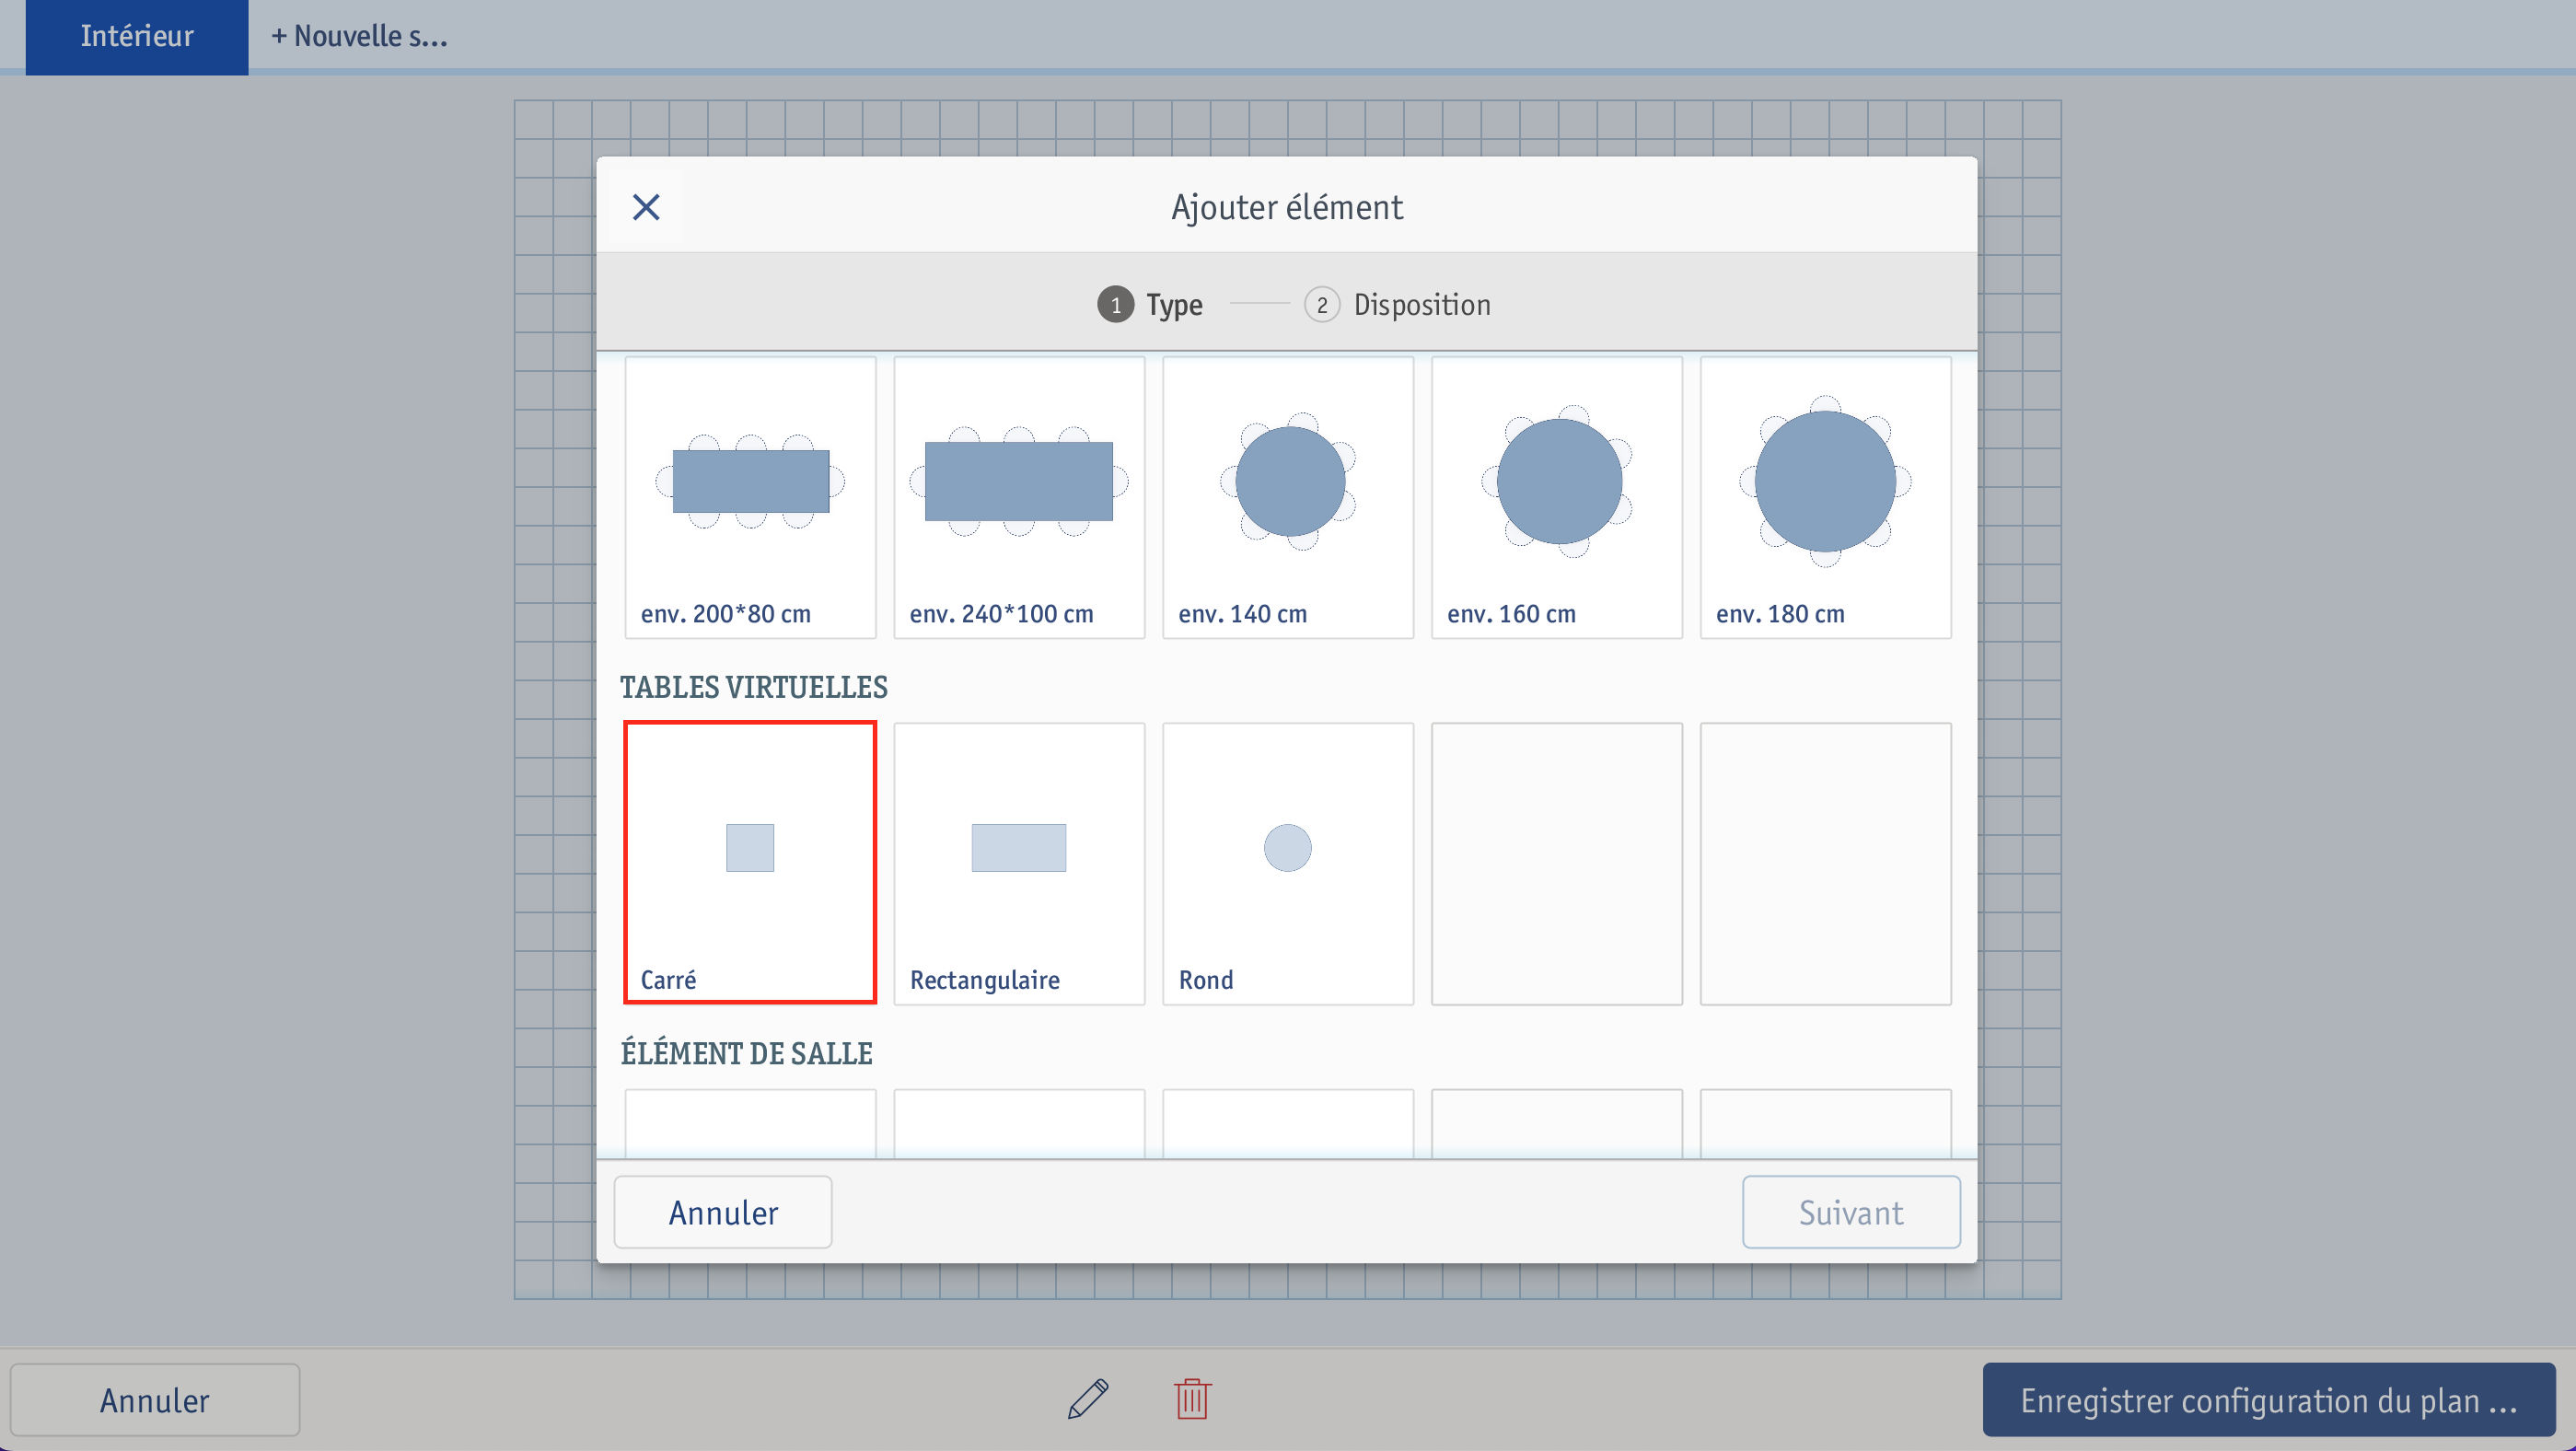Select the env. 200*80 cm rectangular table
Image resolution: width=2576 pixels, height=1451 pixels.
[x=750, y=497]
